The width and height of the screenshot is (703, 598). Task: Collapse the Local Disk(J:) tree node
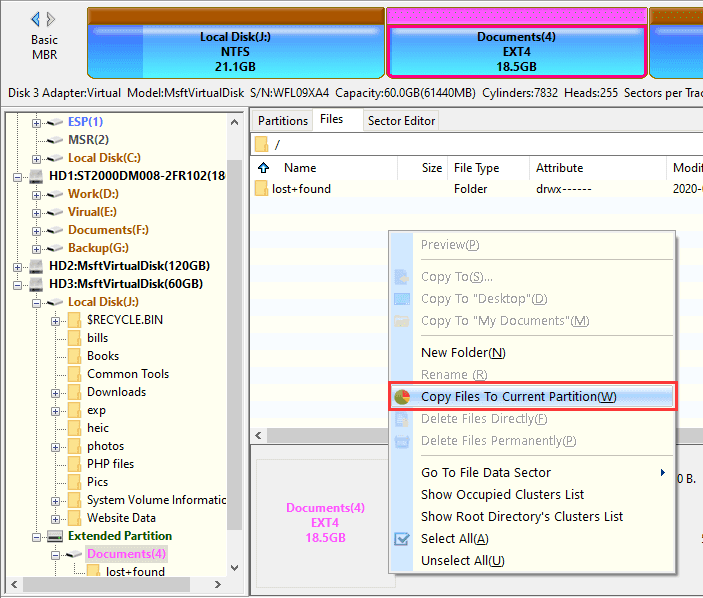pyautogui.click(x=37, y=302)
